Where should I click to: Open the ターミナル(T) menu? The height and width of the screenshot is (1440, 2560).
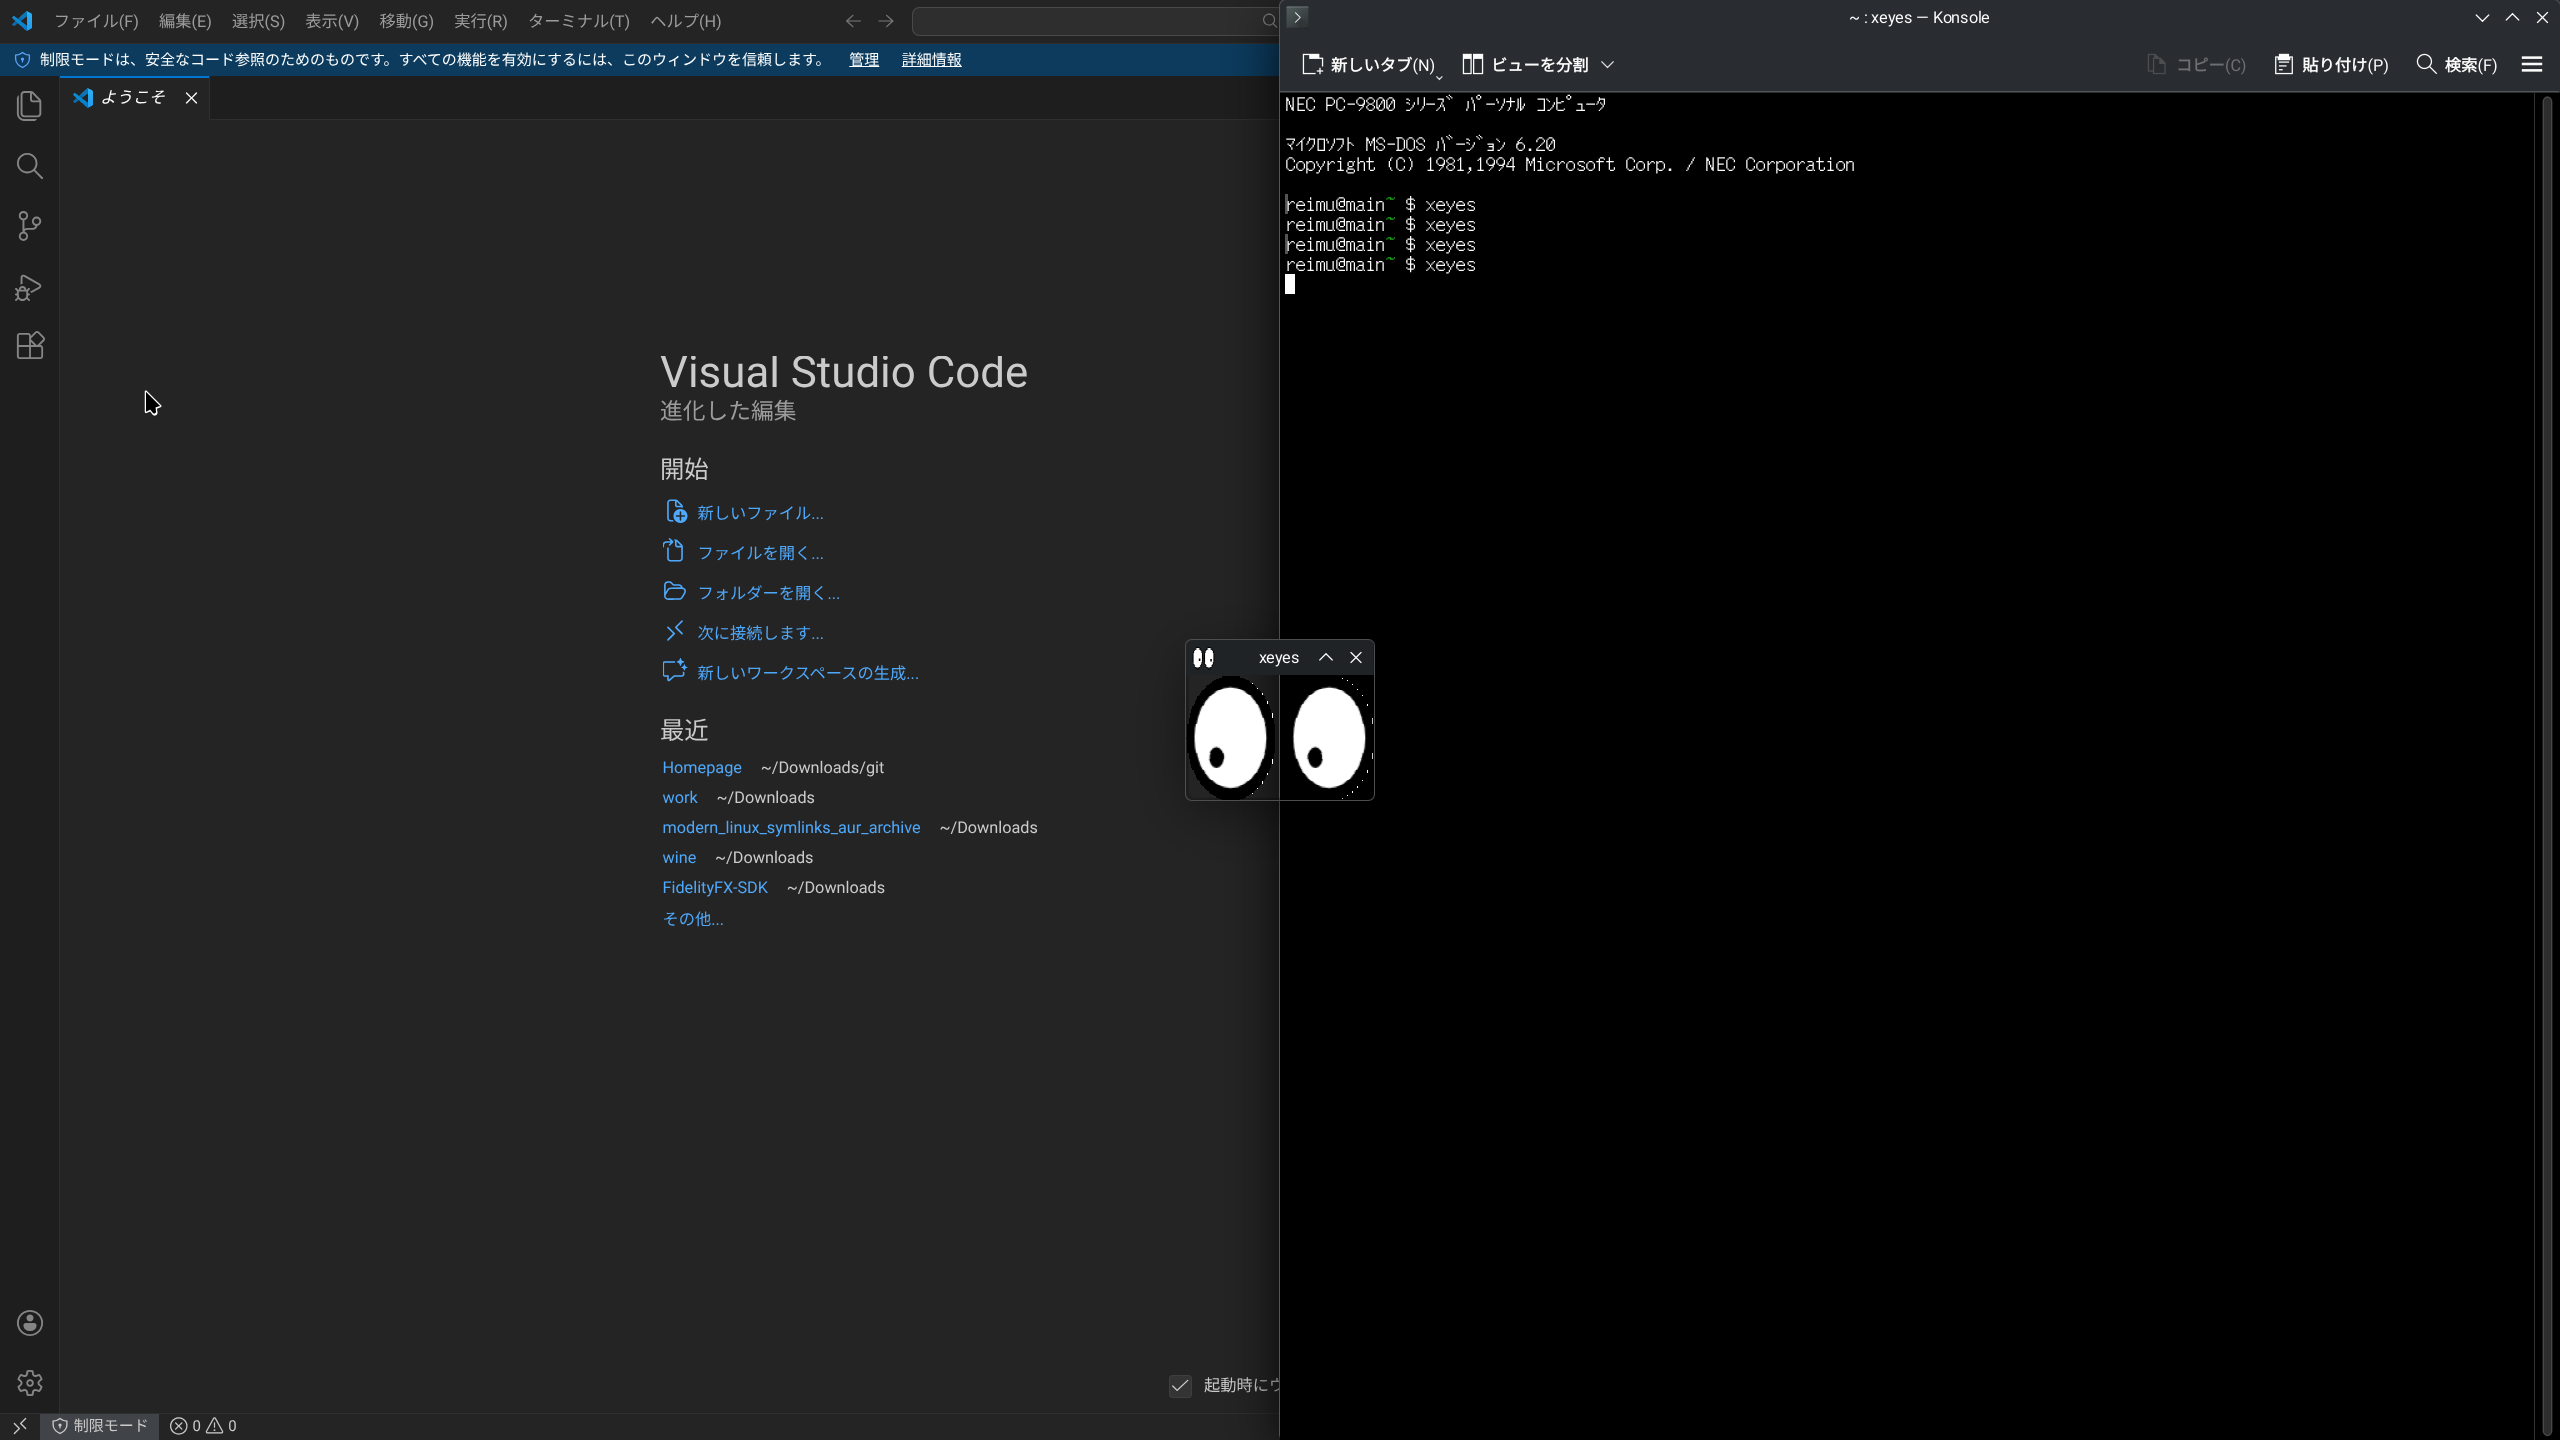pos(578,21)
